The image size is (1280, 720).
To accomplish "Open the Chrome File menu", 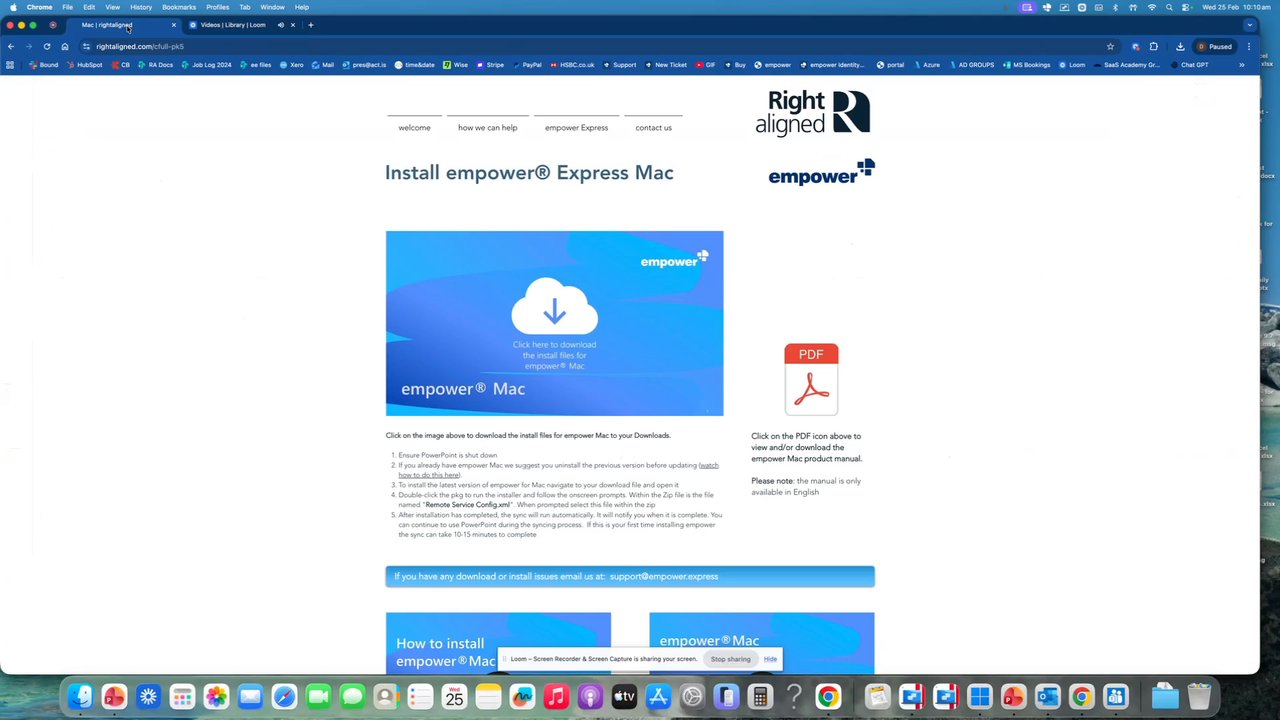I will coord(67,7).
